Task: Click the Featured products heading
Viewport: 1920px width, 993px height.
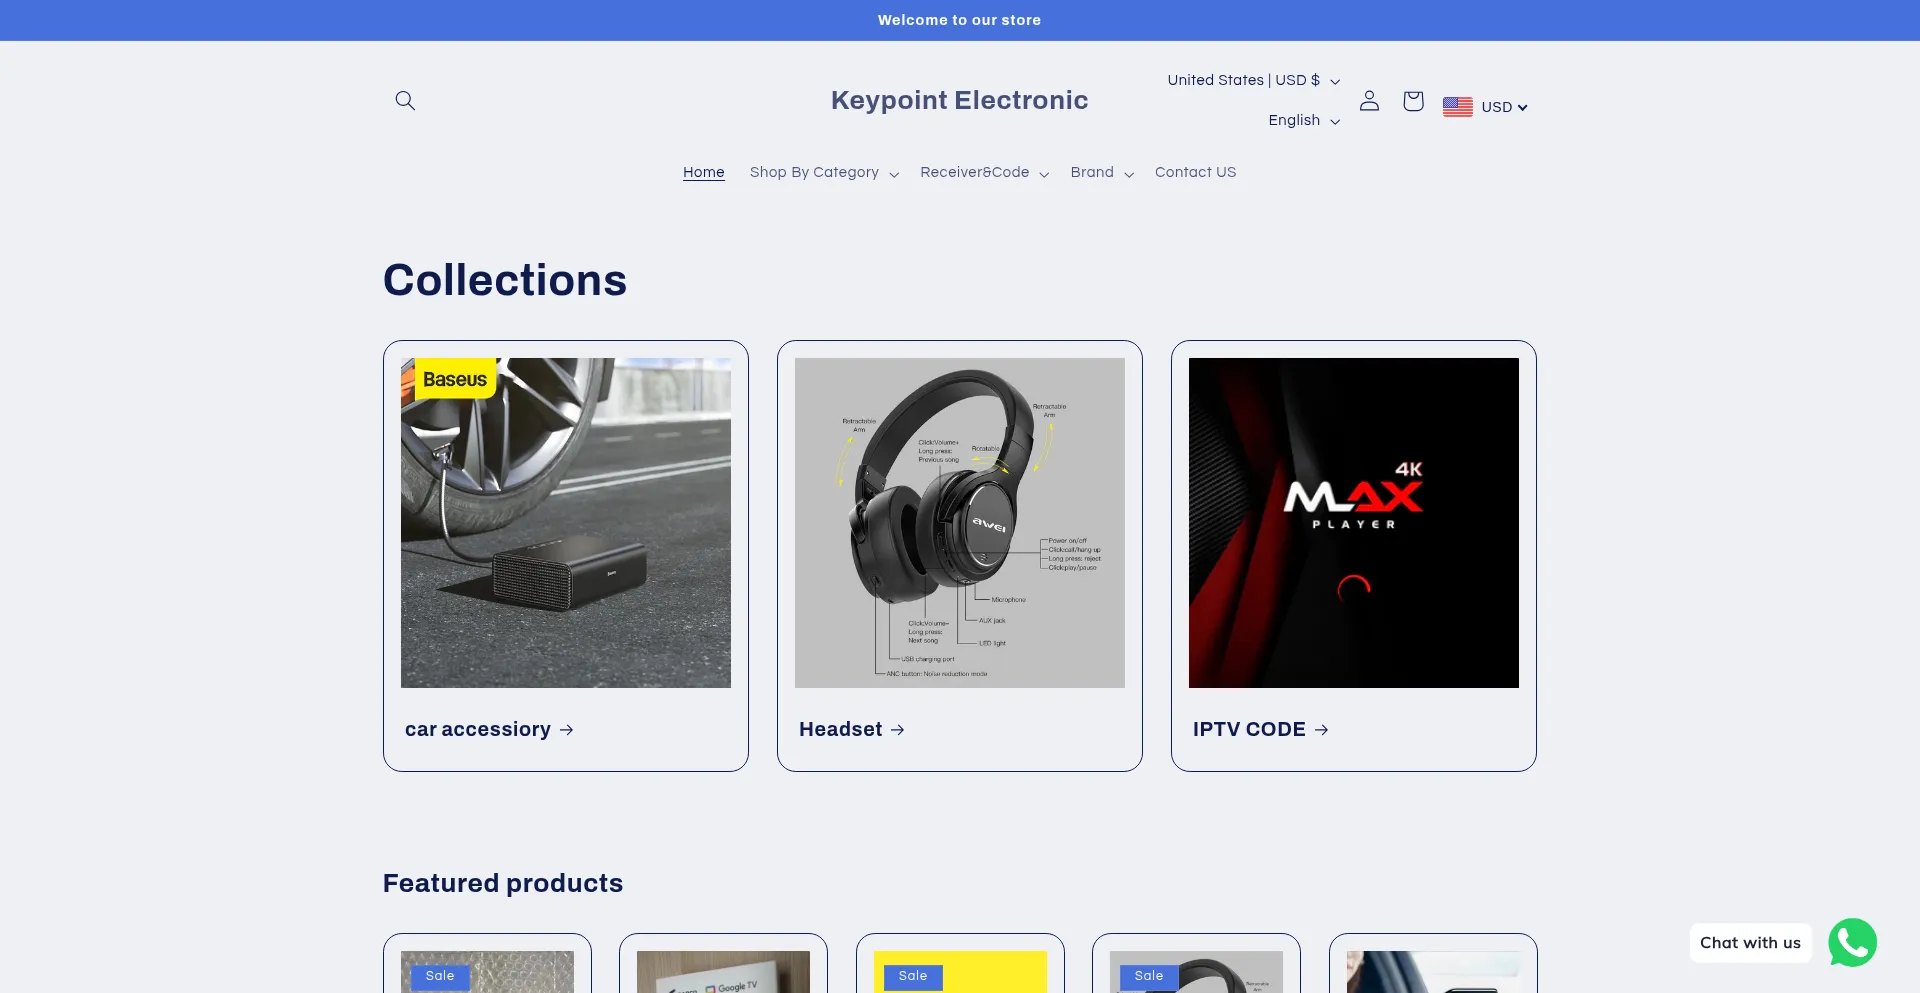Action: (503, 883)
